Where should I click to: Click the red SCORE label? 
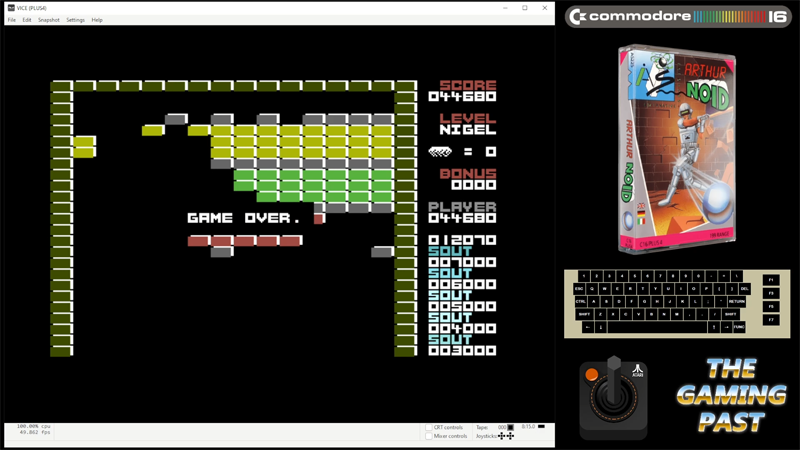pos(468,85)
